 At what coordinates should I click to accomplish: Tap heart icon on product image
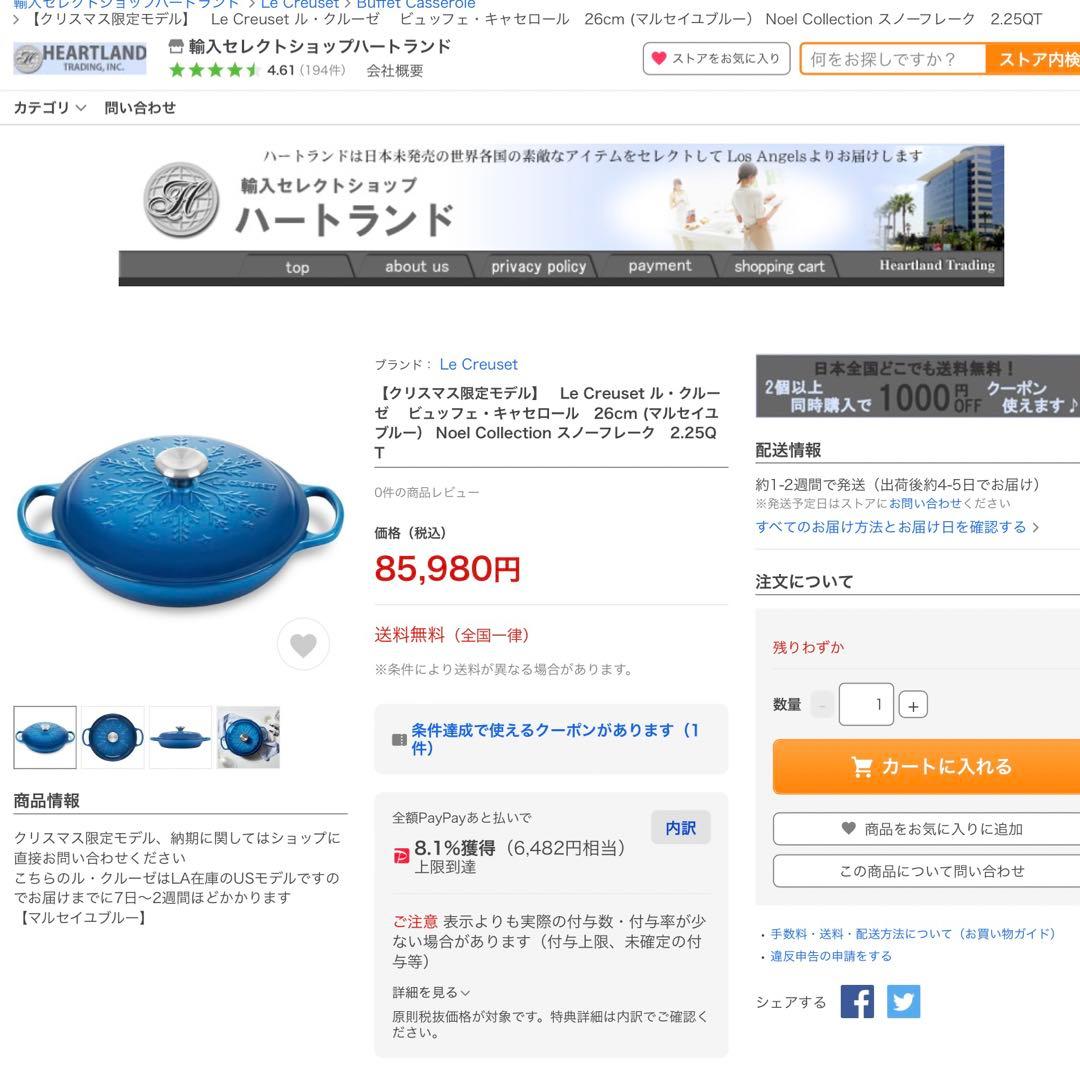303,644
